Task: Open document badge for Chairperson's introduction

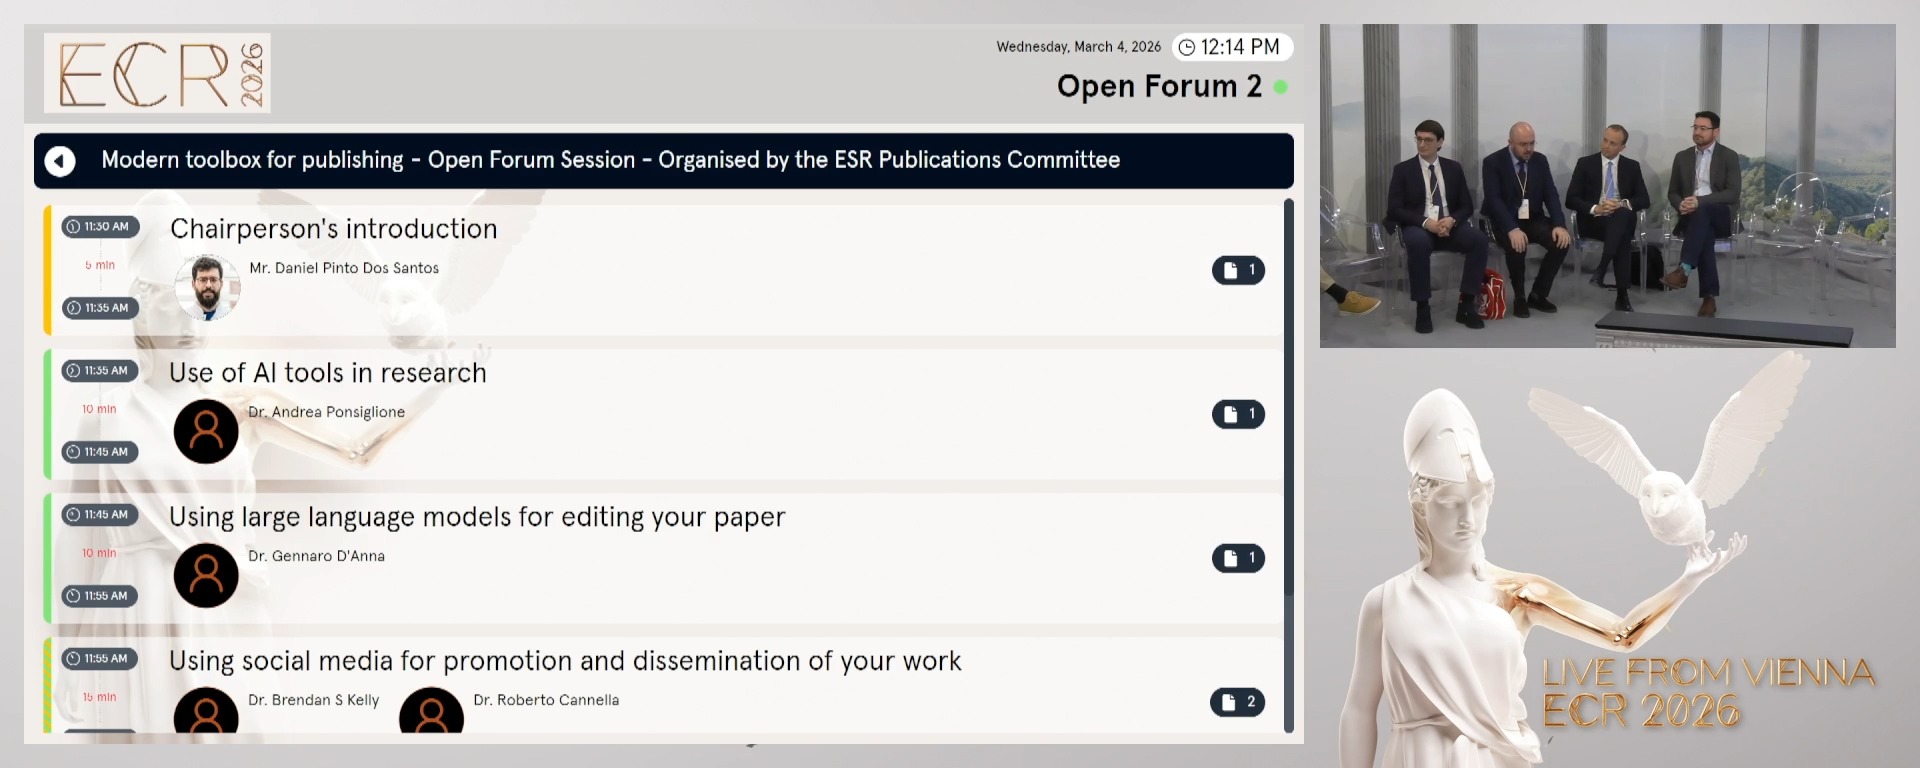Action: click(1238, 270)
